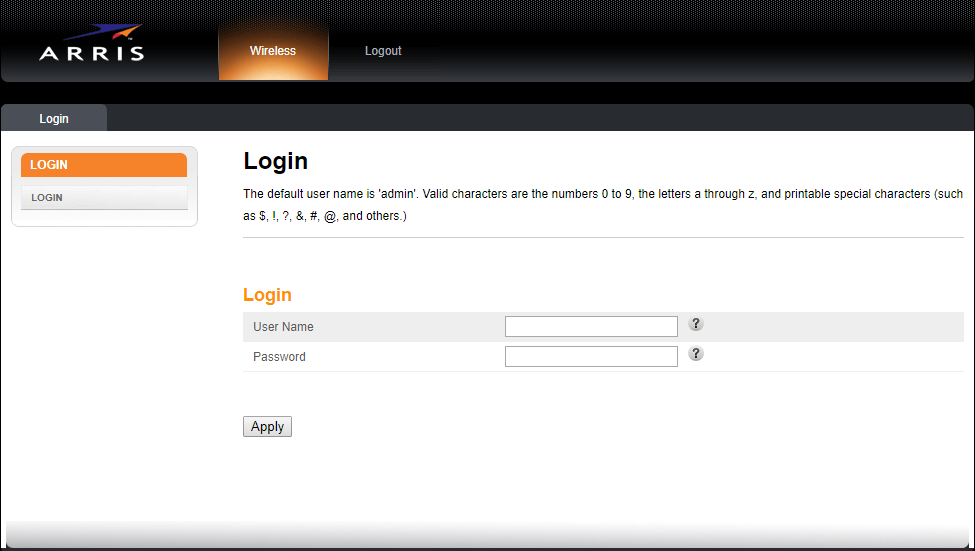
Task: Click the help icon beside User Name field
Action: point(696,324)
